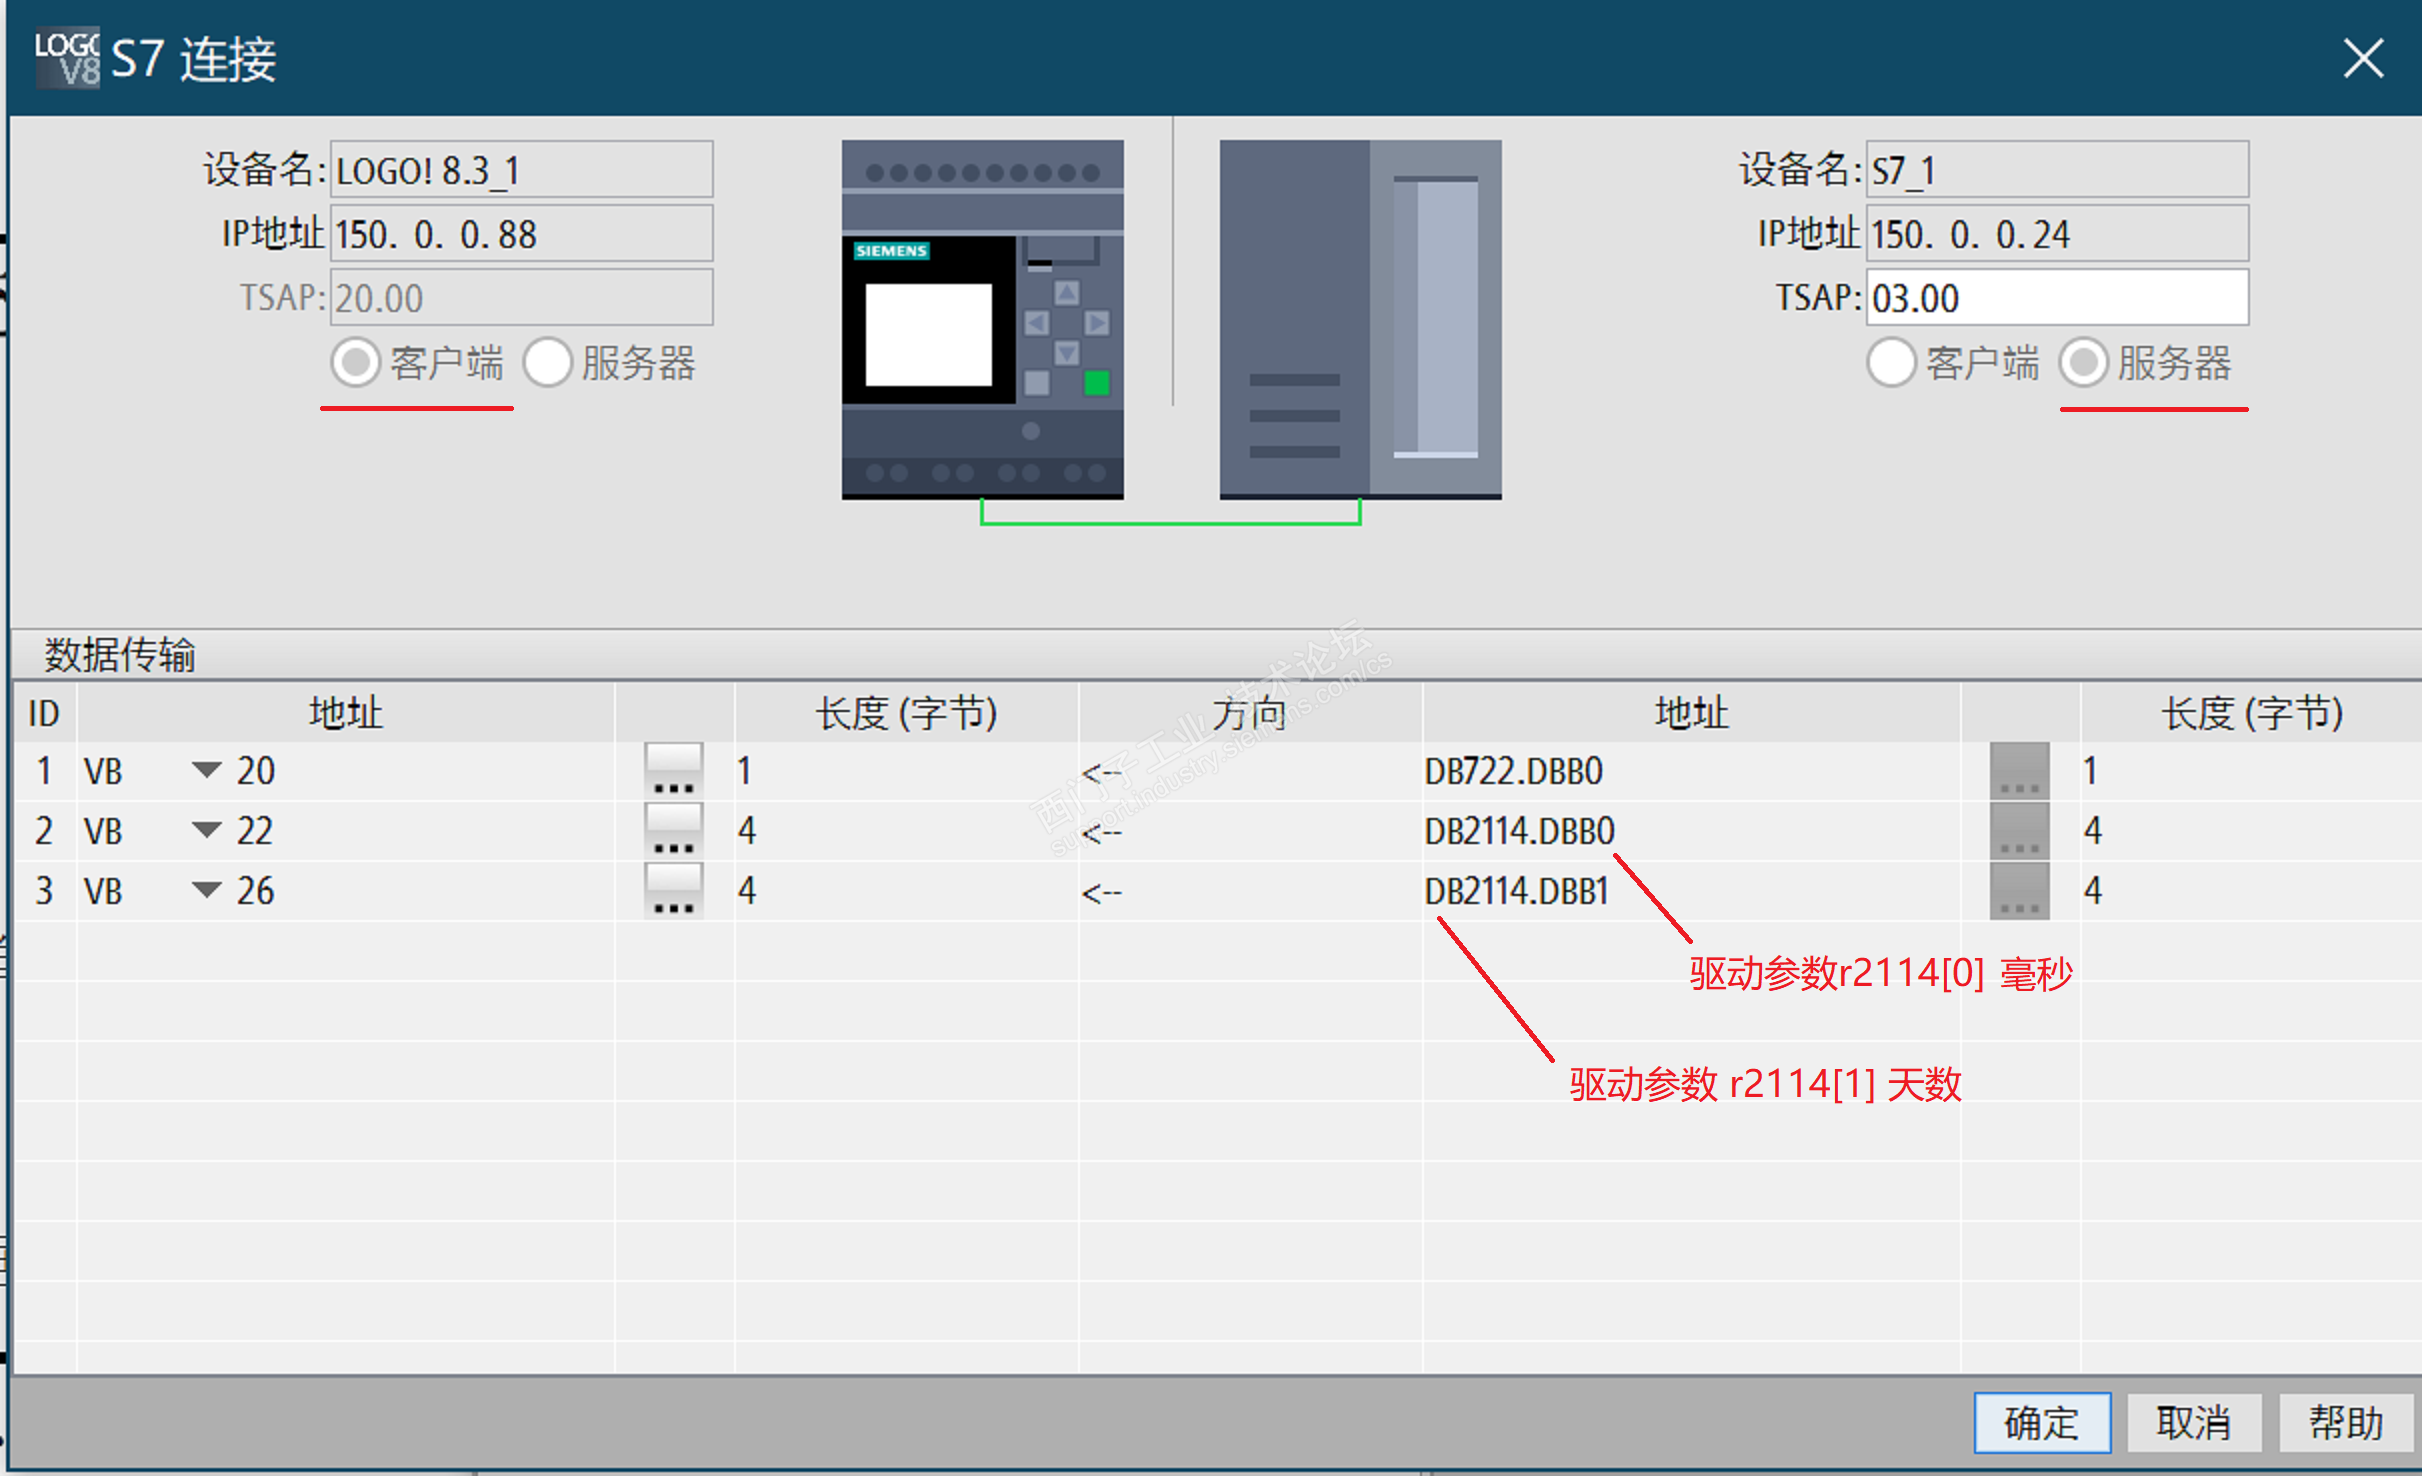Viewport: 2422px width, 1476px height.
Task: Select left device 服务器 radio button
Action: pos(548,362)
